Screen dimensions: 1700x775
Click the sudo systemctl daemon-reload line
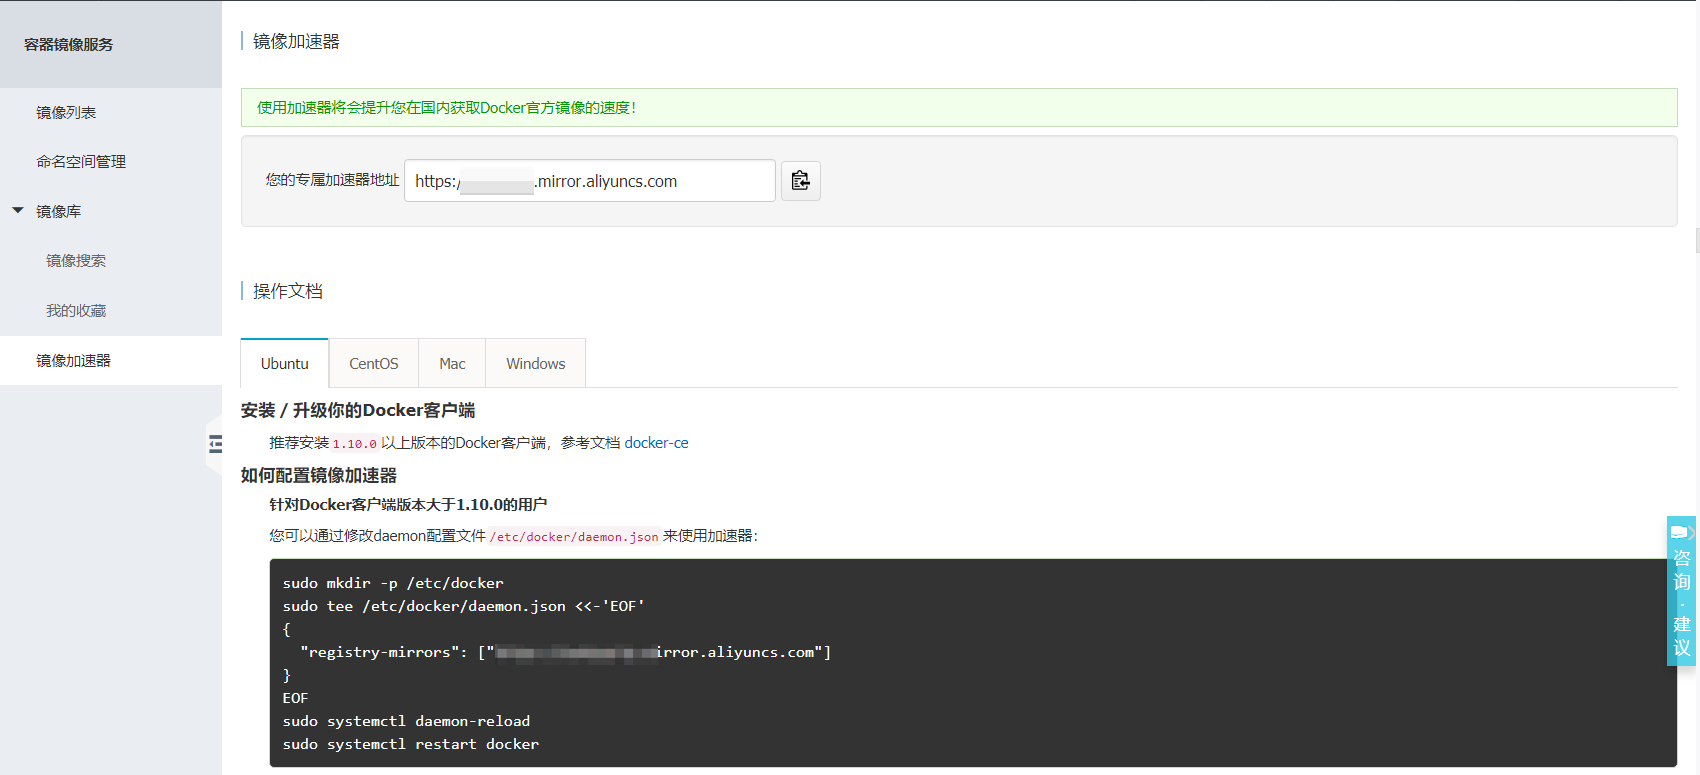406,721
